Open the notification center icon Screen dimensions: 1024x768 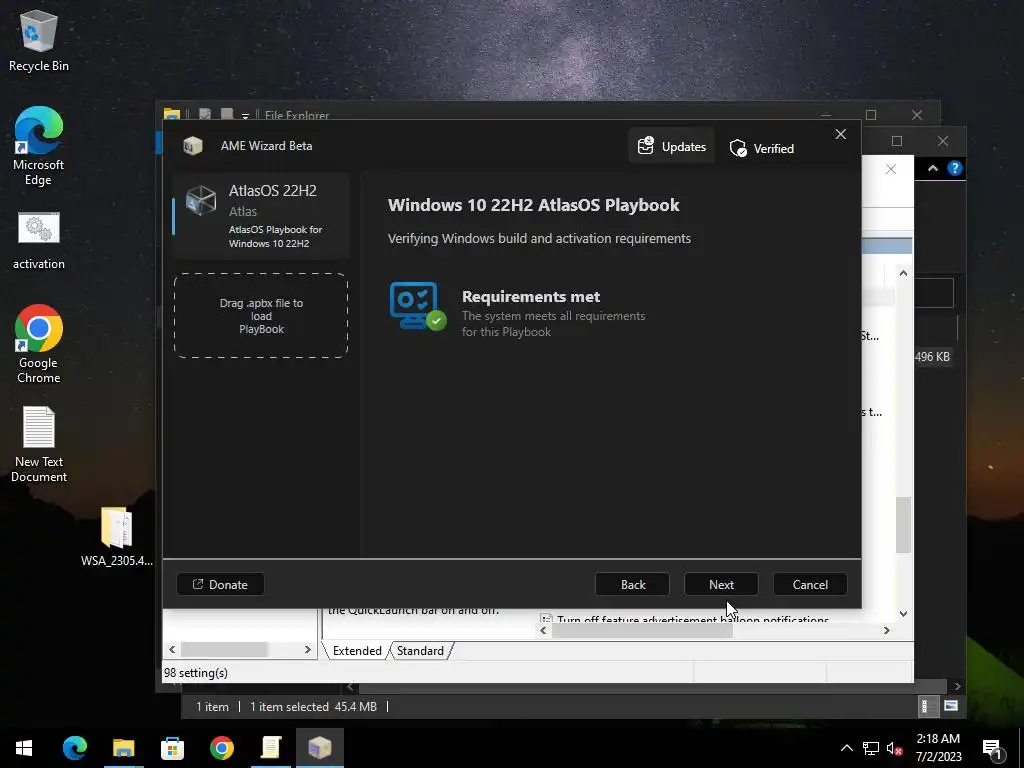coord(993,749)
